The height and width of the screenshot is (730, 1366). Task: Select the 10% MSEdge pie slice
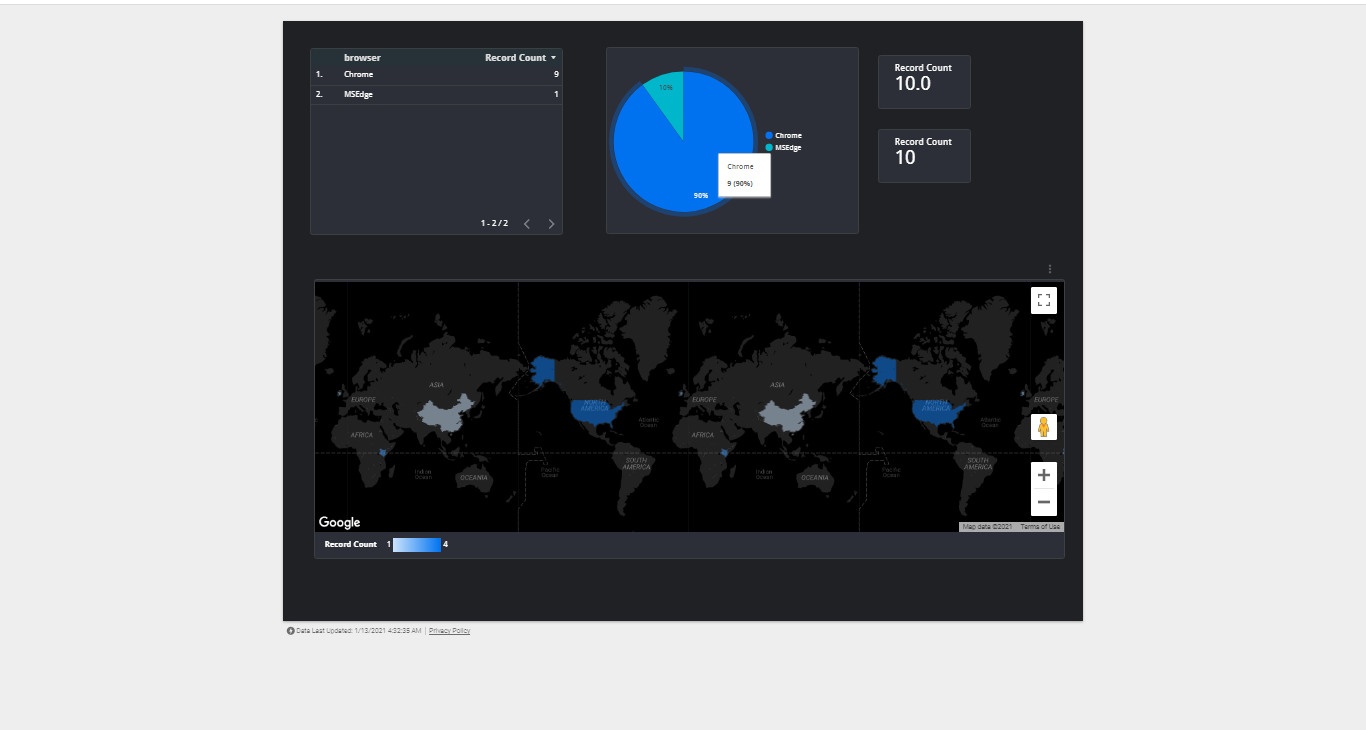[x=667, y=90]
